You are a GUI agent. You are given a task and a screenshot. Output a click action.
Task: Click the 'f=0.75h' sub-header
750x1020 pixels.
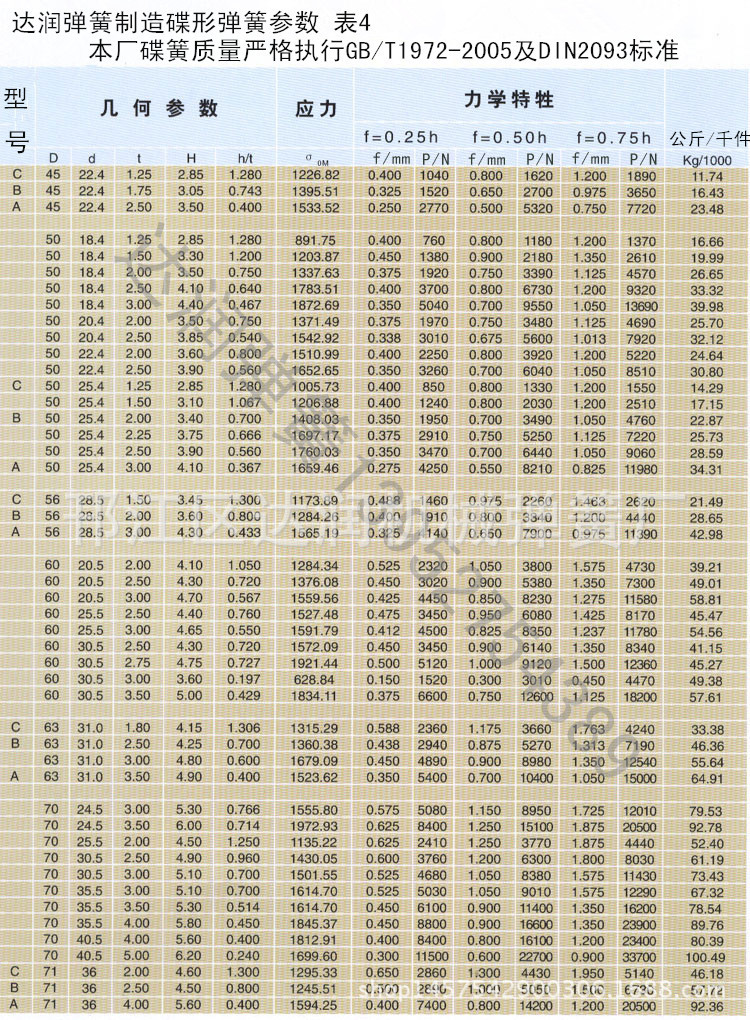pos(613,137)
